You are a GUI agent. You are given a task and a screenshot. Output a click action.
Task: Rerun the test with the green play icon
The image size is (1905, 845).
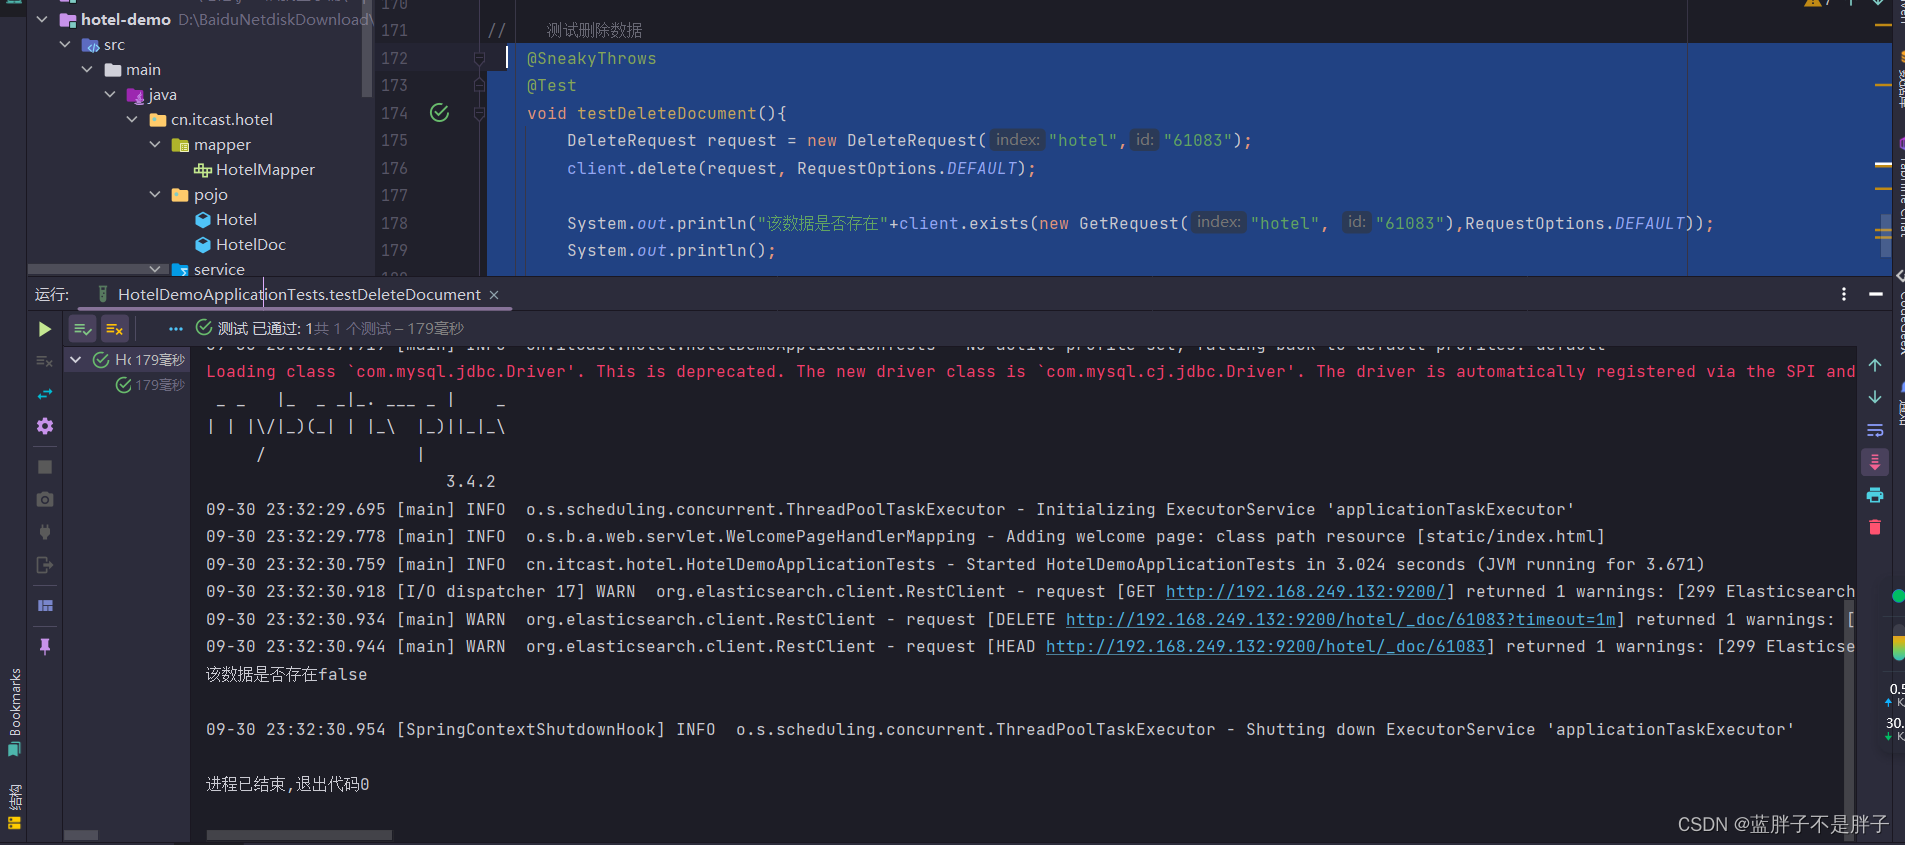click(44, 329)
